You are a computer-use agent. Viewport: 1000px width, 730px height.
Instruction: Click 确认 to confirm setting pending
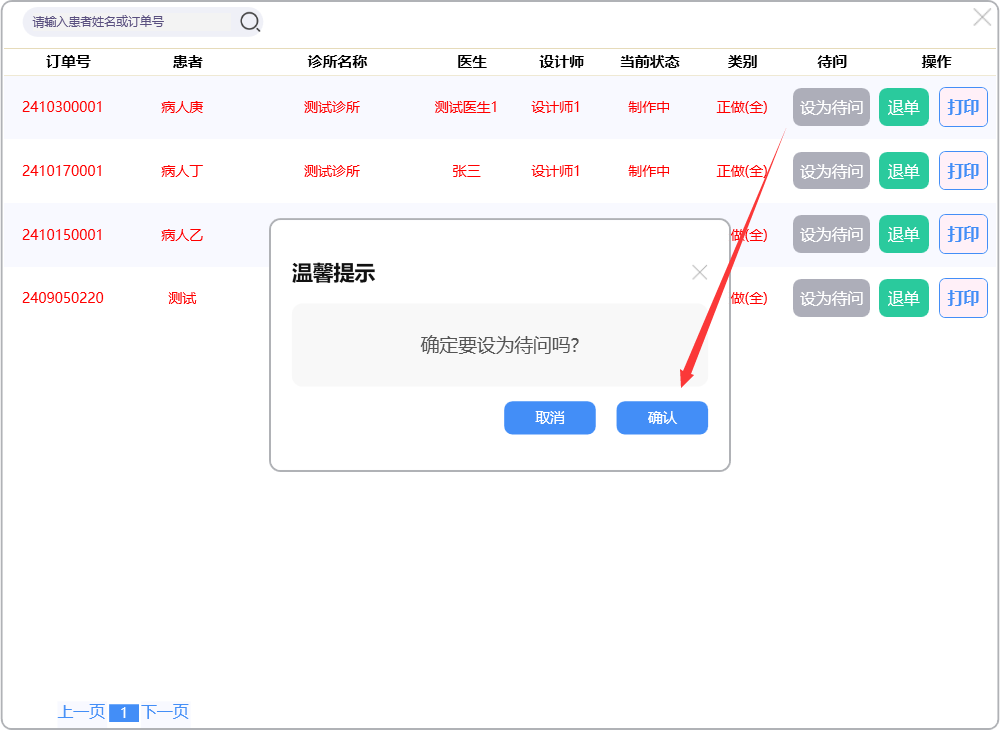pyautogui.click(x=662, y=418)
